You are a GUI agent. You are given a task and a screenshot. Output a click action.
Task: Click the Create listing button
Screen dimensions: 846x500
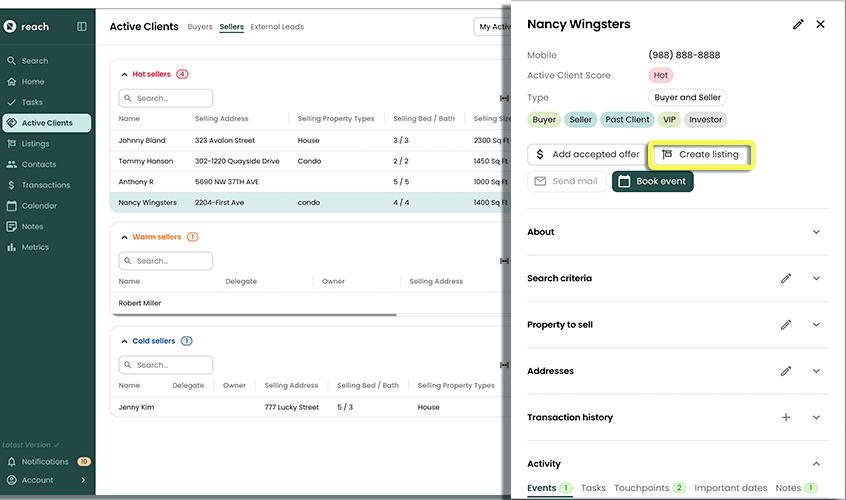[700, 155]
